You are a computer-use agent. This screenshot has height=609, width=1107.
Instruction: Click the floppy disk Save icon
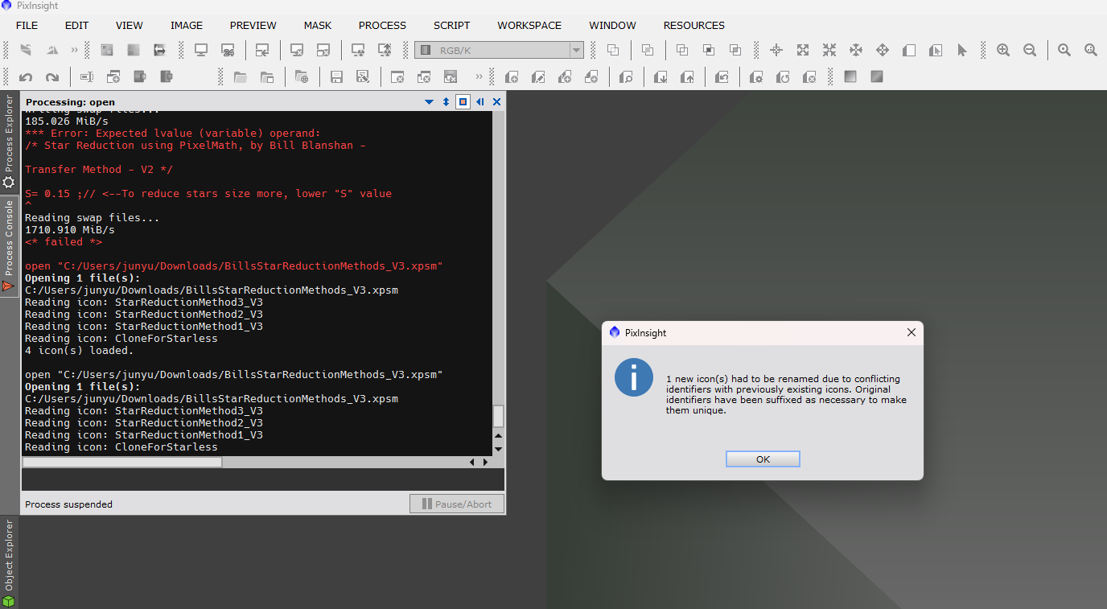tap(336, 77)
